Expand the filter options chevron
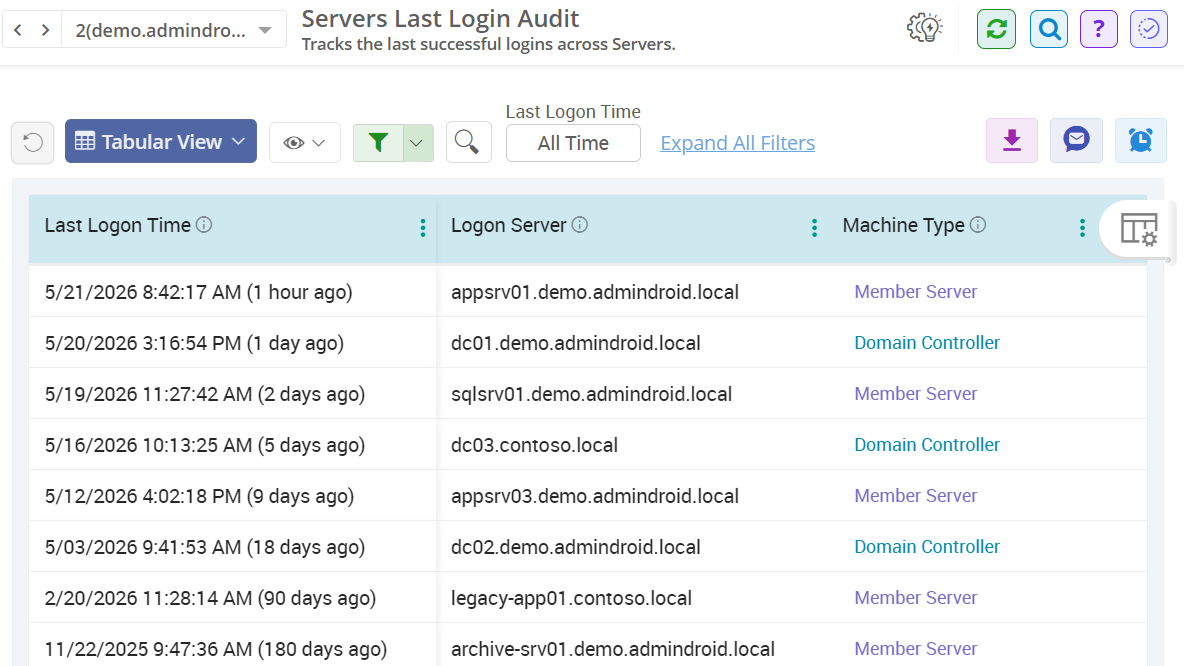Viewport: 1184px width, 666px height. tap(418, 143)
